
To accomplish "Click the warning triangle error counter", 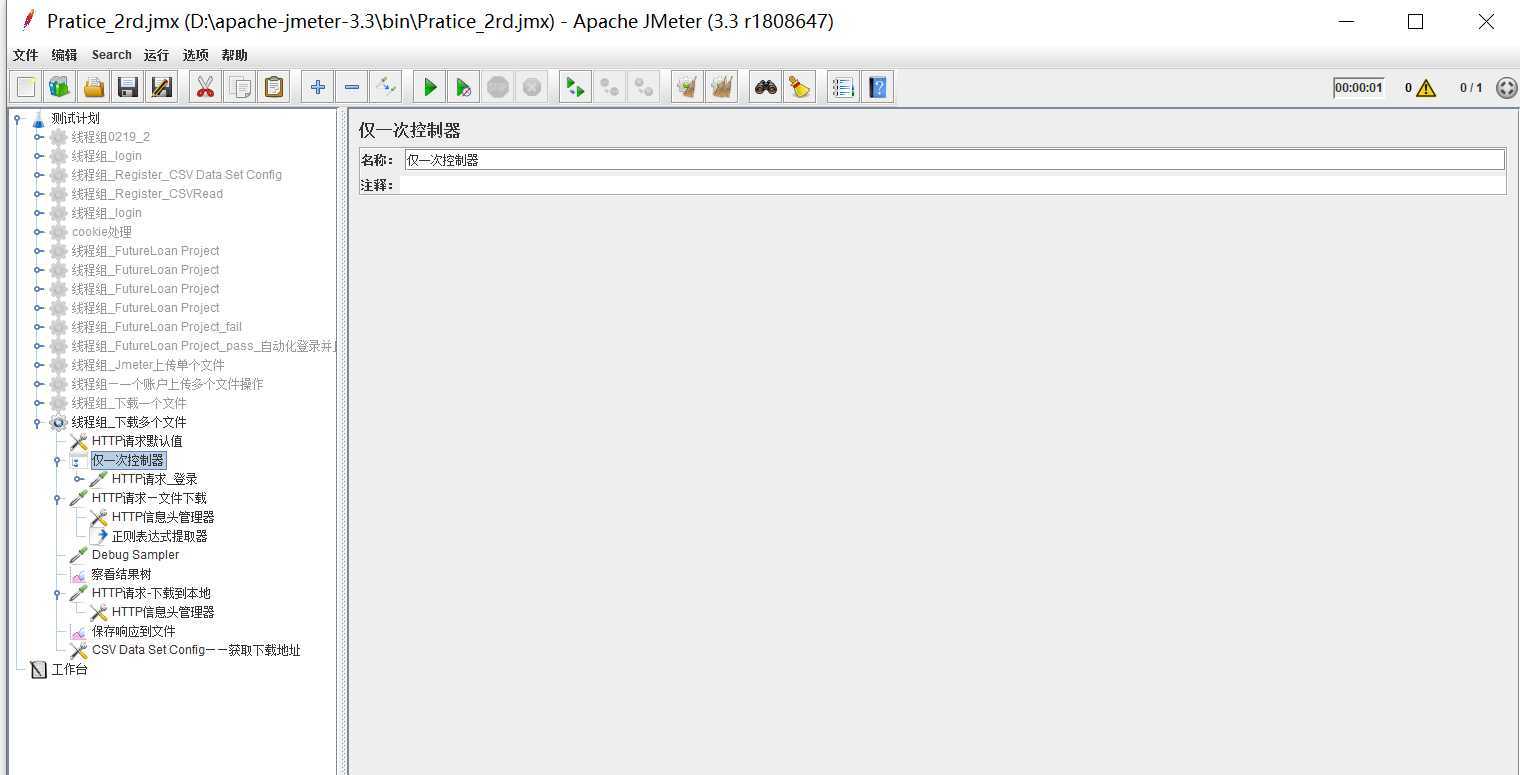I will [x=1426, y=88].
